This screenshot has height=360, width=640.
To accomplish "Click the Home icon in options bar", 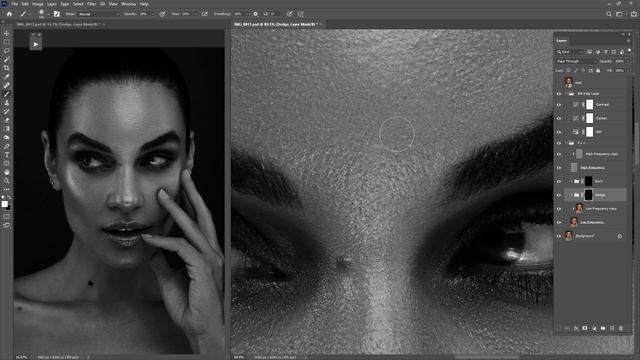I will click(9, 14).
